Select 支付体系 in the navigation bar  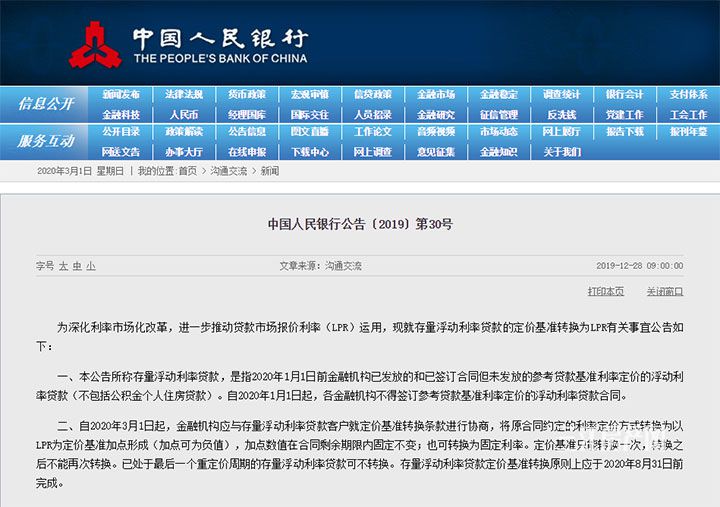tap(688, 95)
